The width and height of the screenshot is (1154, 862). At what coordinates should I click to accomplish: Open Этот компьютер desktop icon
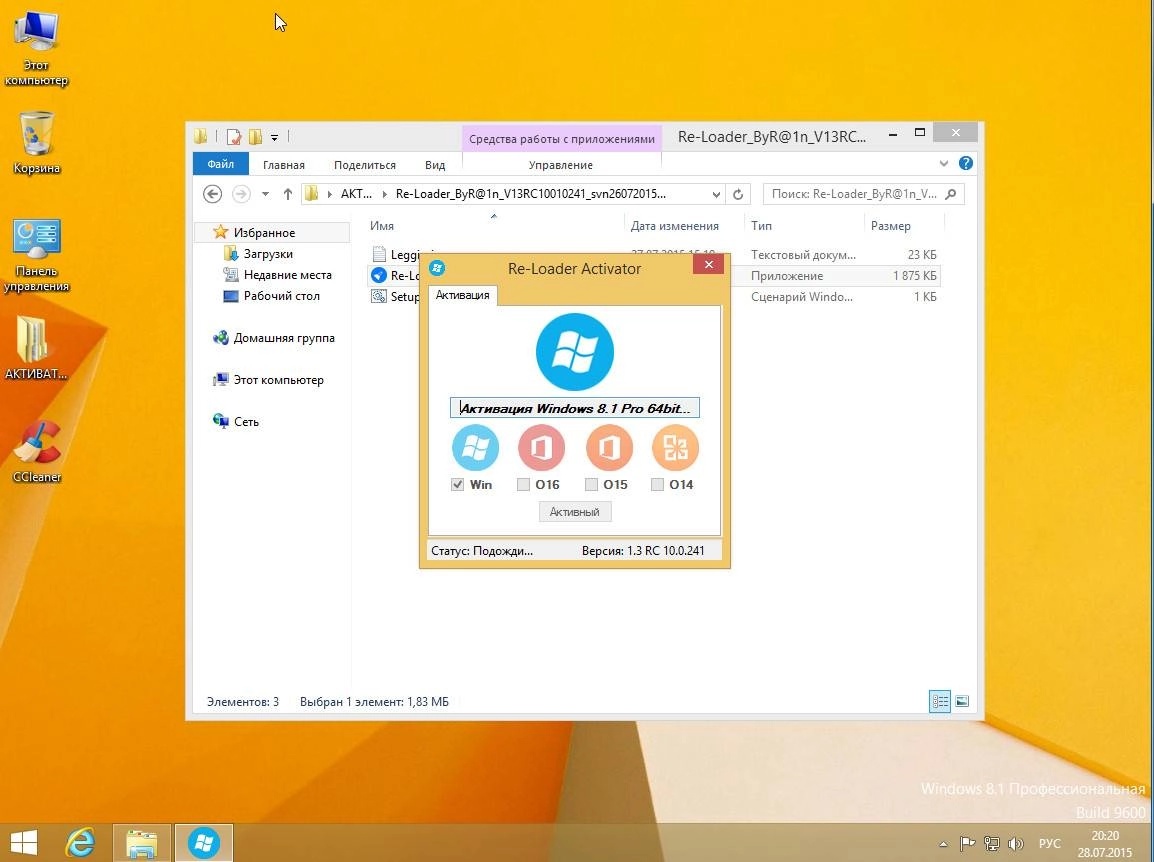click(x=36, y=49)
